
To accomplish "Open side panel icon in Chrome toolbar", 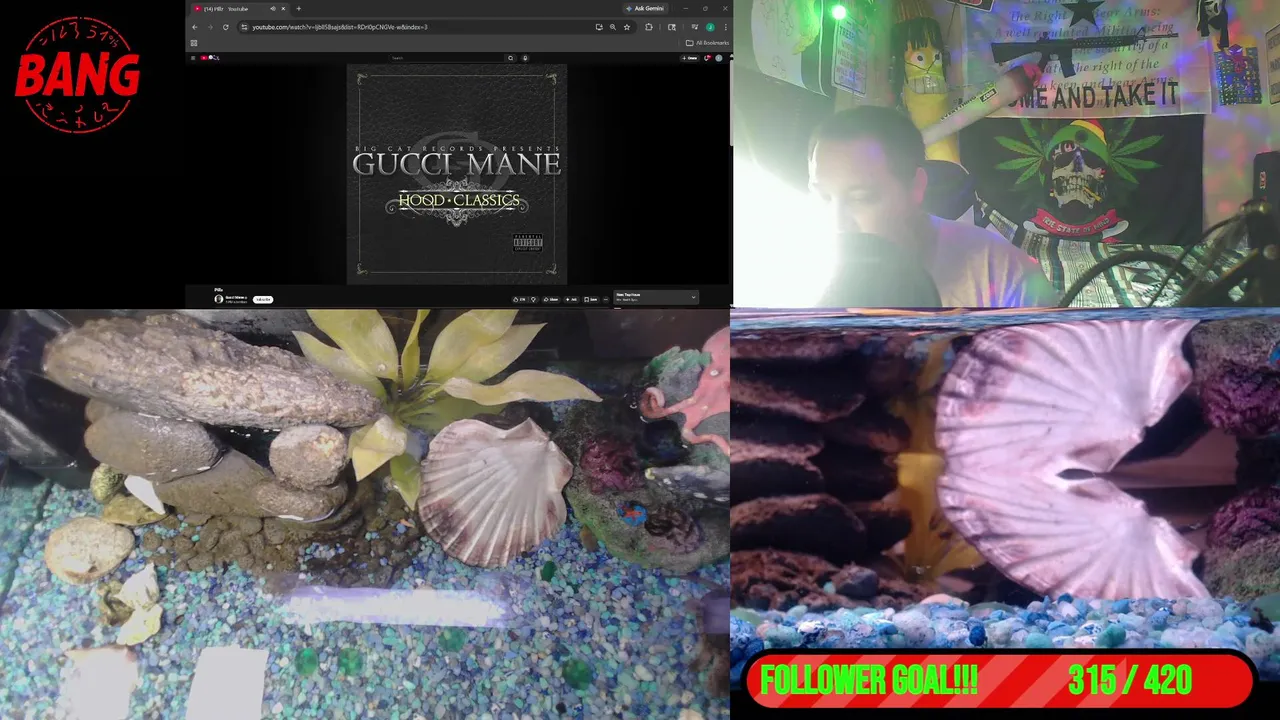I will point(672,27).
